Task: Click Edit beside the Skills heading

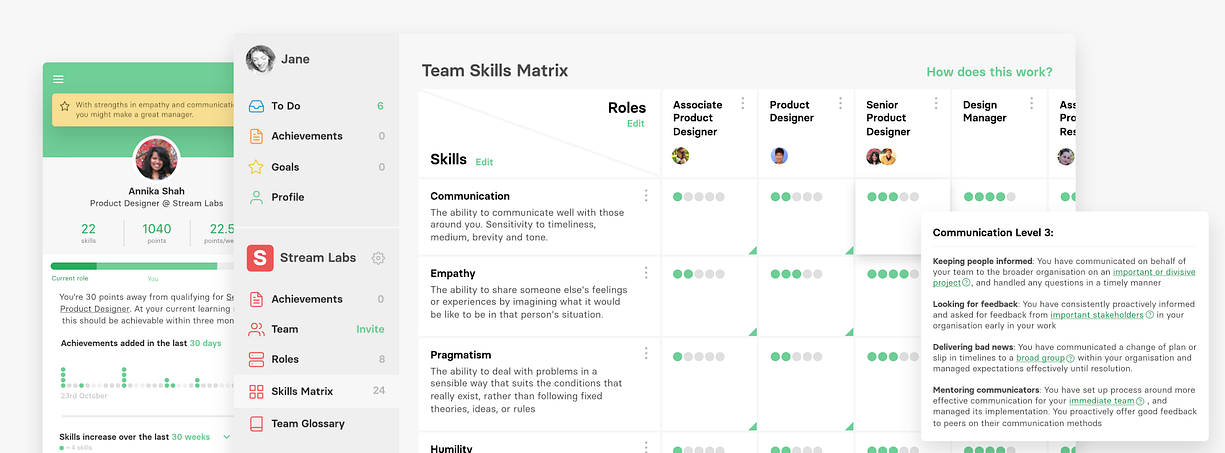Action: click(484, 162)
